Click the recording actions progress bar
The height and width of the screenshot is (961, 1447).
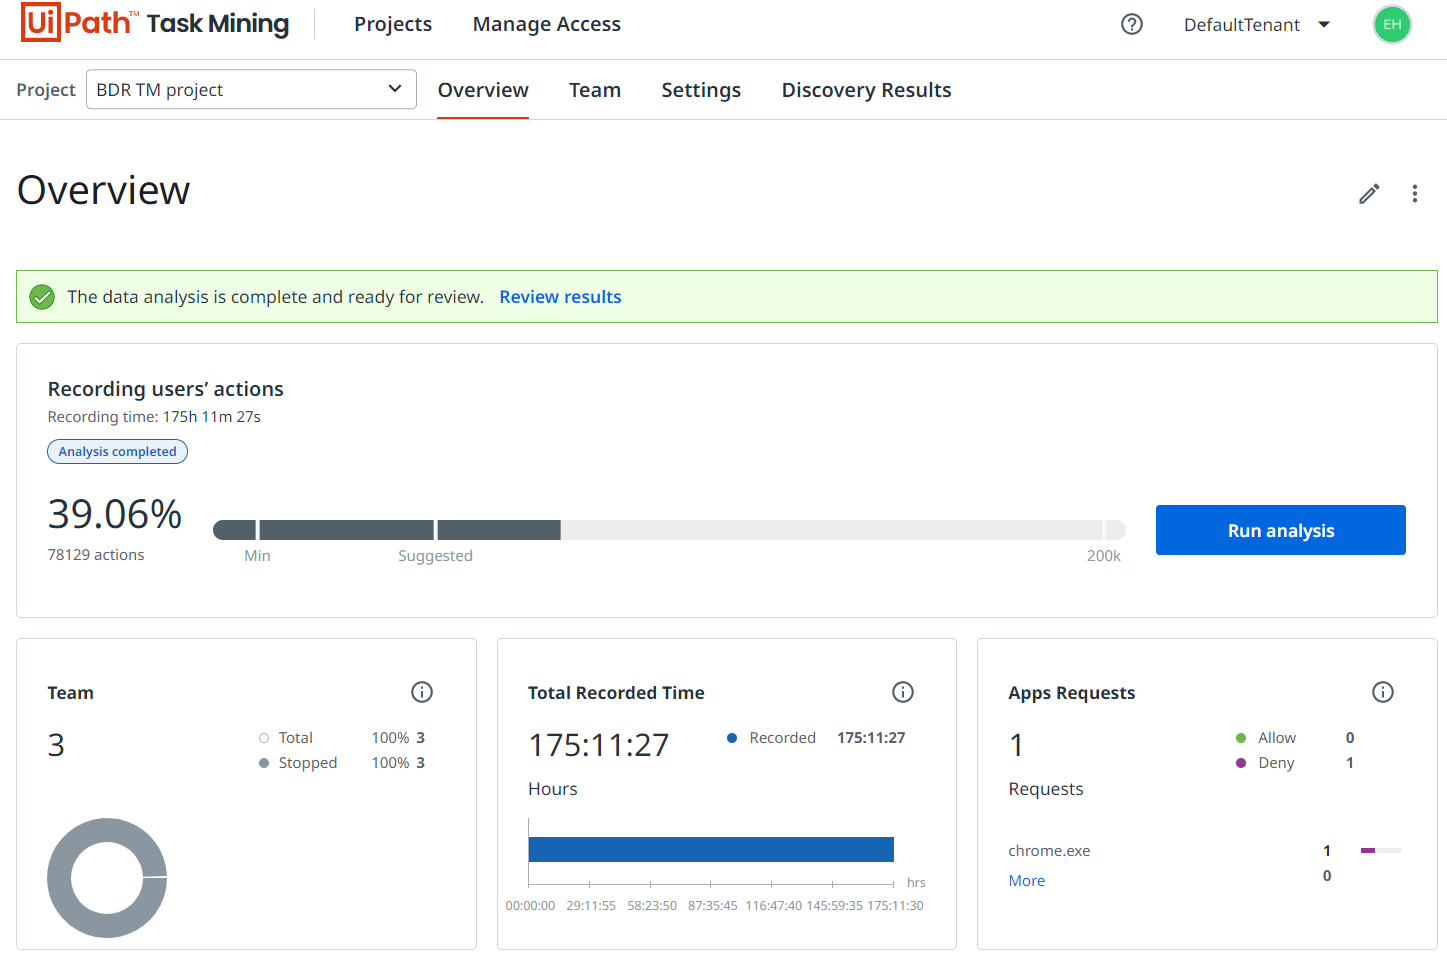[x=668, y=530]
